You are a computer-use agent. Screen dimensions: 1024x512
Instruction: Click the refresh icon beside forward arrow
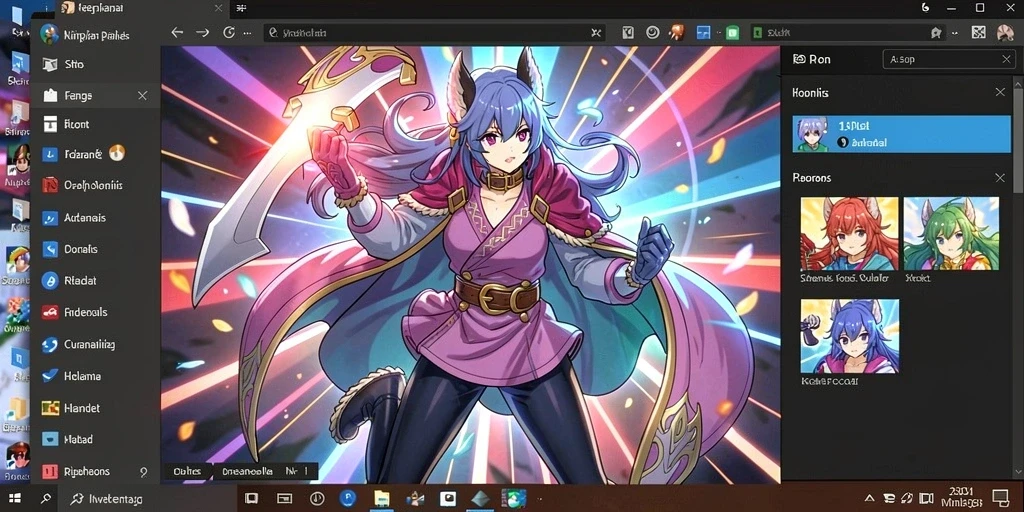[229, 32]
